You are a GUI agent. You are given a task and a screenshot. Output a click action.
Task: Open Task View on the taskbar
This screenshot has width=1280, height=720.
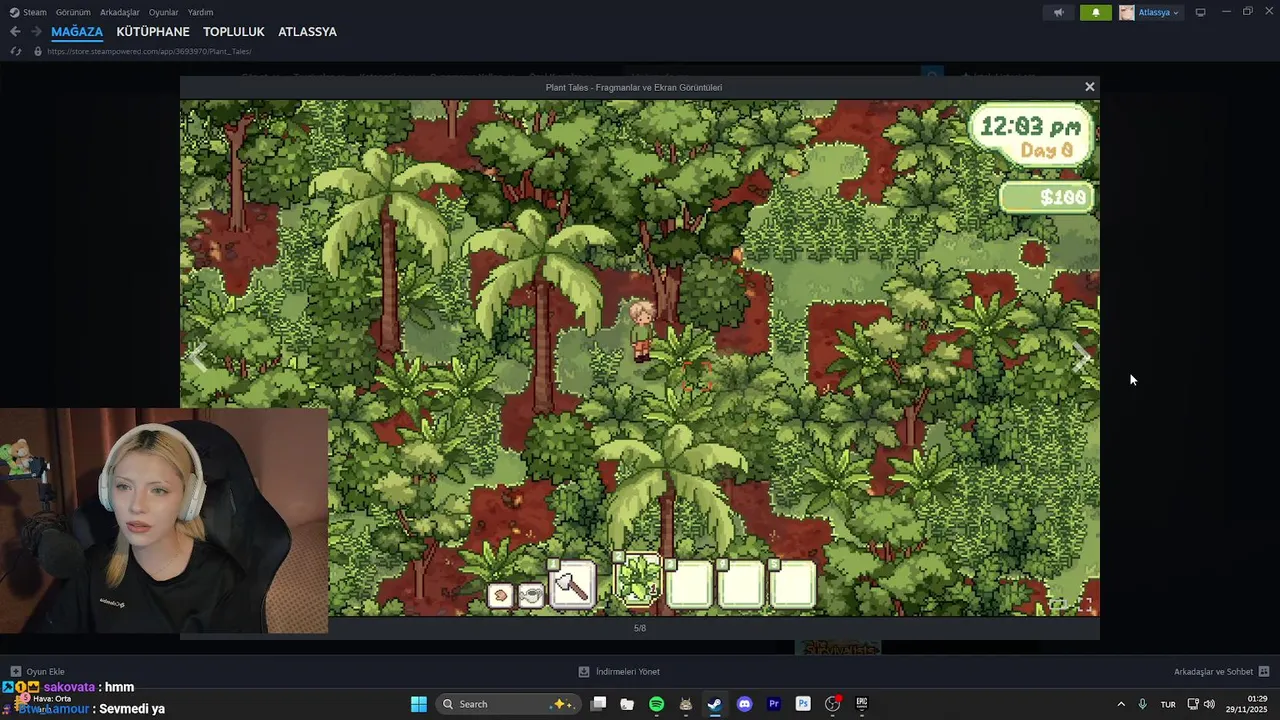[598, 704]
